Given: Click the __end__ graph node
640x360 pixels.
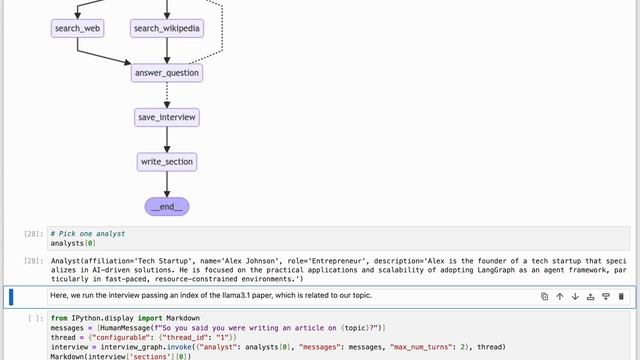Looking at the screenshot, I should (167, 207).
